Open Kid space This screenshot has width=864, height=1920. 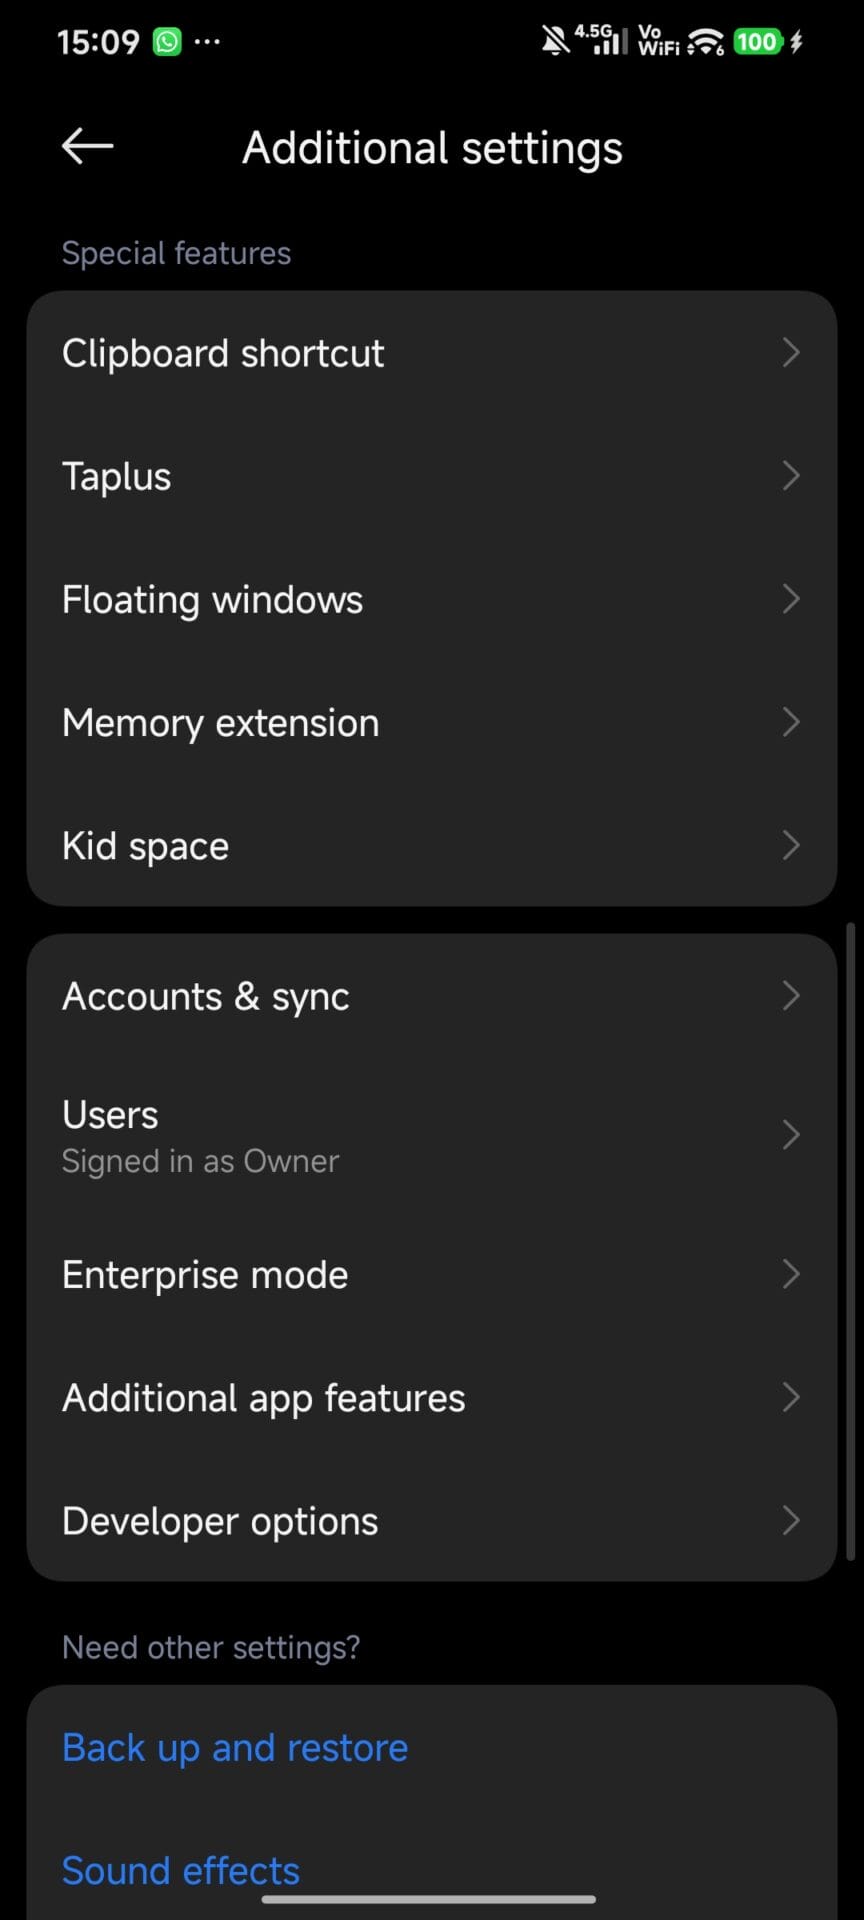click(x=145, y=846)
